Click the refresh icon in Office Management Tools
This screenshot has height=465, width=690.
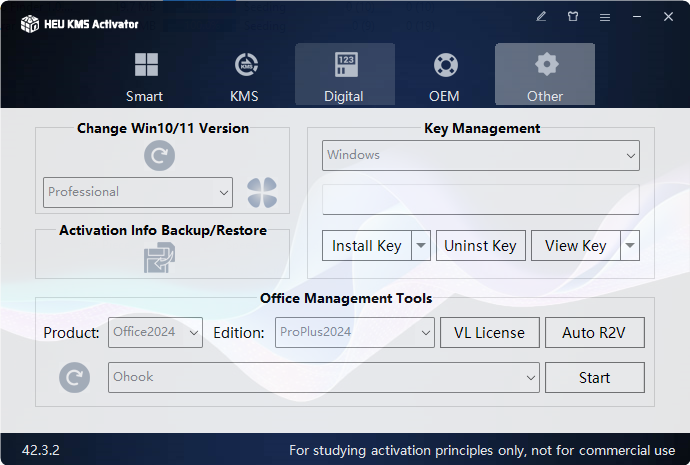click(x=74, y=377)
